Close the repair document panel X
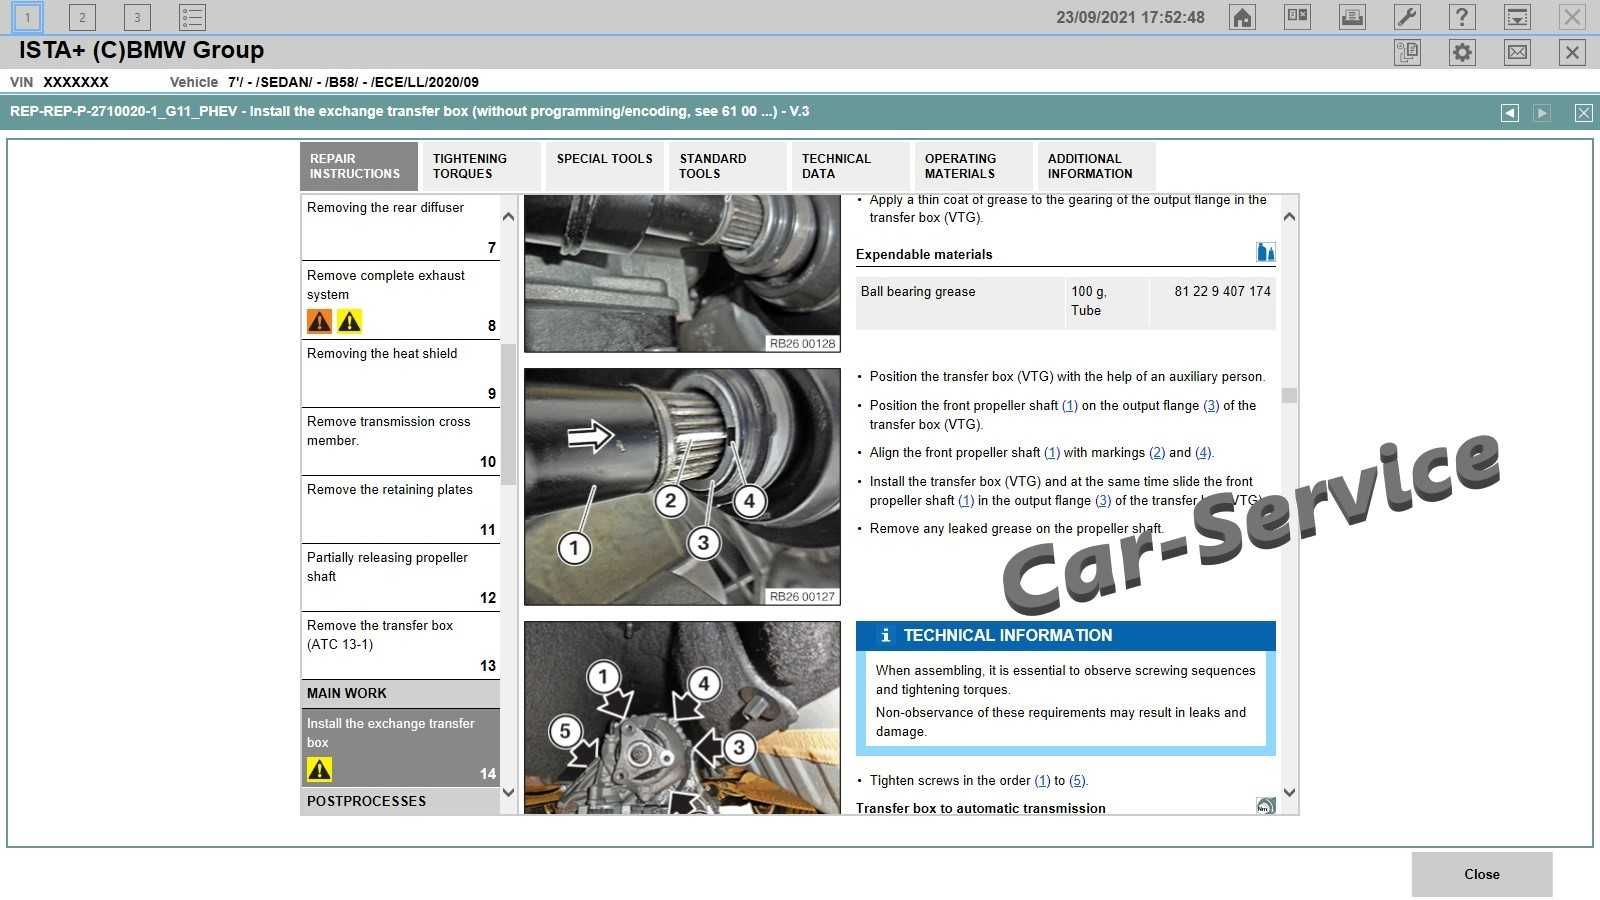Screen dimensions: 1600x900 point(1584,113)
